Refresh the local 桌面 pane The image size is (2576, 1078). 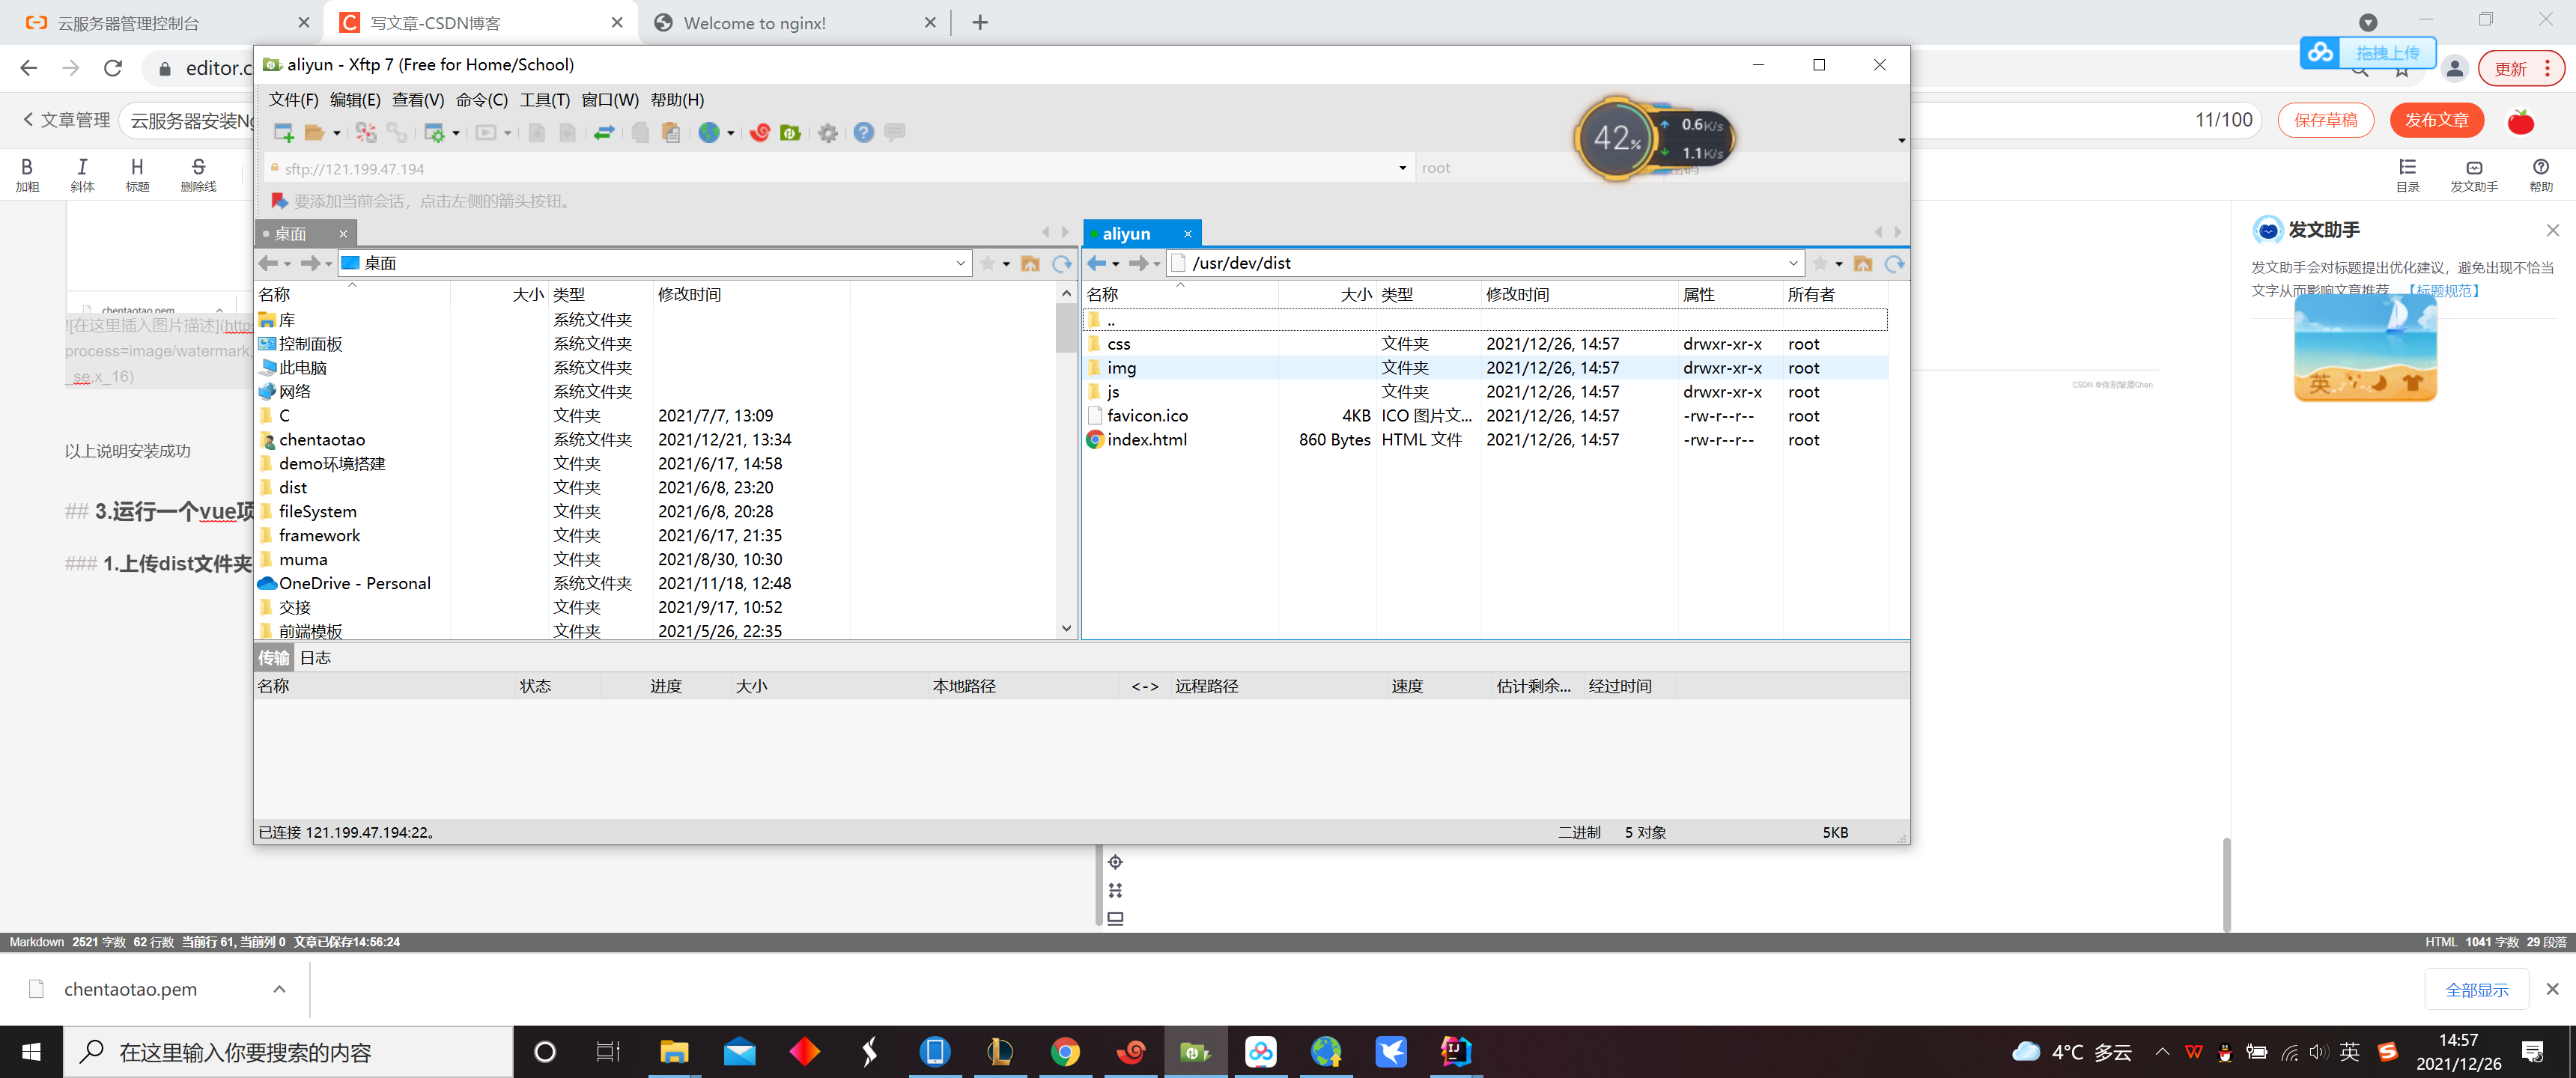[x=1061, y=263]
